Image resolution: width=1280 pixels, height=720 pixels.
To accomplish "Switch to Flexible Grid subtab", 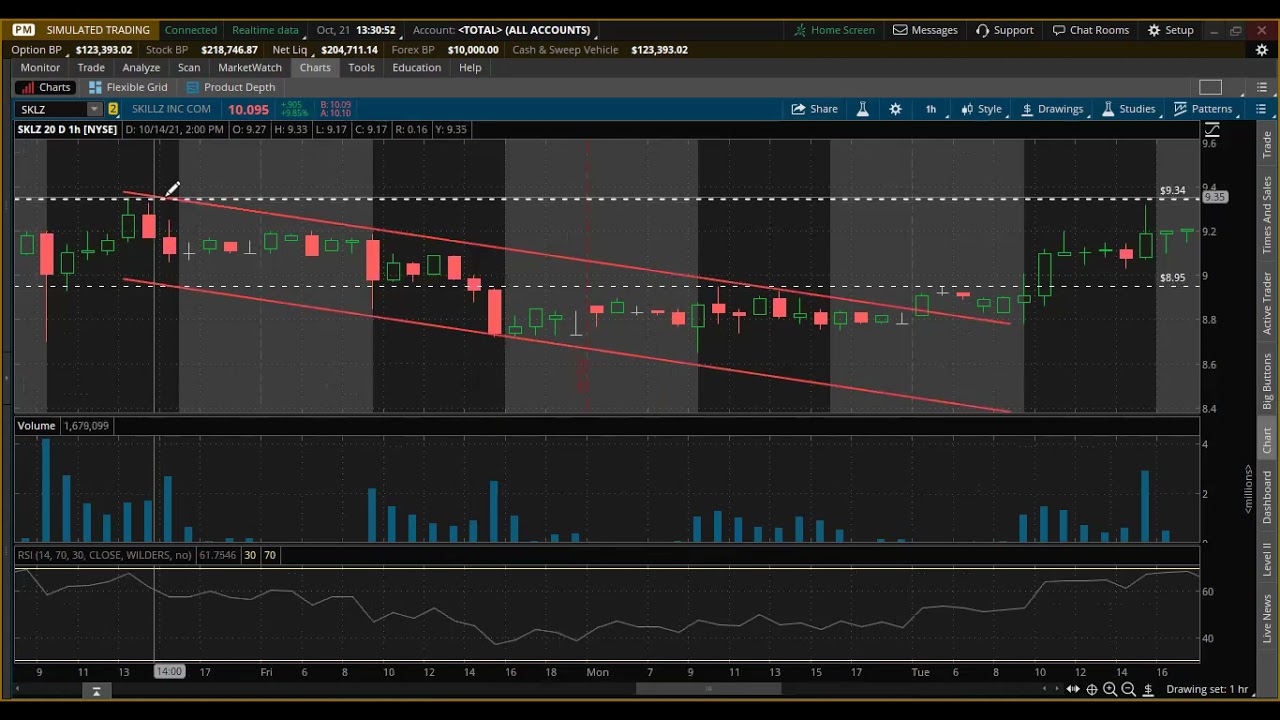I will click(x=127, y=87).
